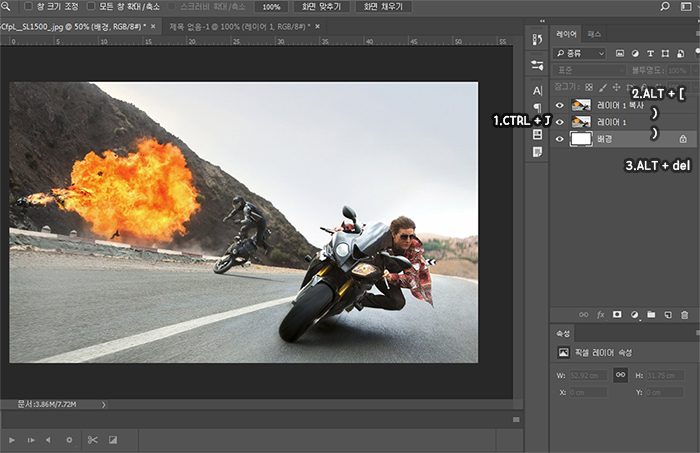Filter layers by smart objects icon
700x453 pixels.
point(680,54)
